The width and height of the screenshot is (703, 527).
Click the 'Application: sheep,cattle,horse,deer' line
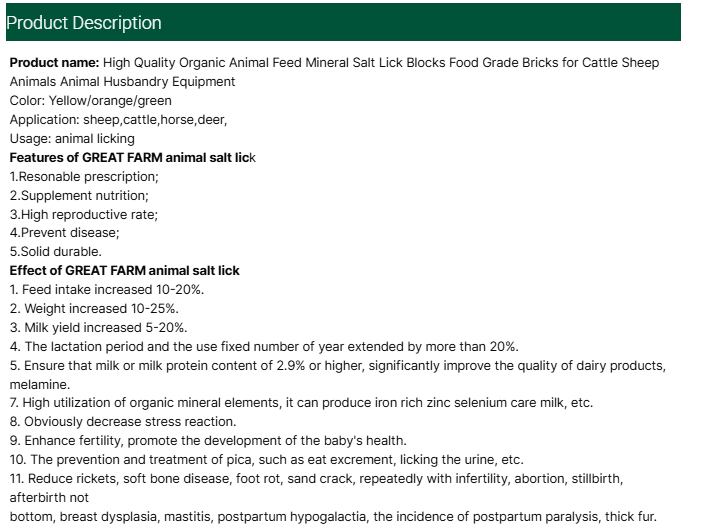(x=118, y=120)
